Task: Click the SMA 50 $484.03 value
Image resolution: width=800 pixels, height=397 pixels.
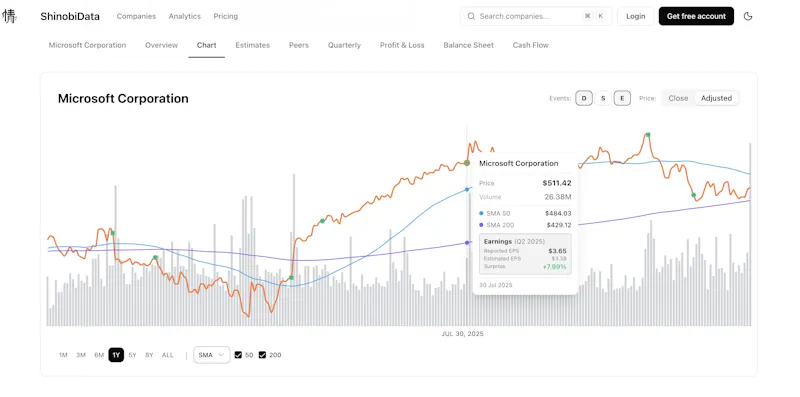Action: click(558, 213)
